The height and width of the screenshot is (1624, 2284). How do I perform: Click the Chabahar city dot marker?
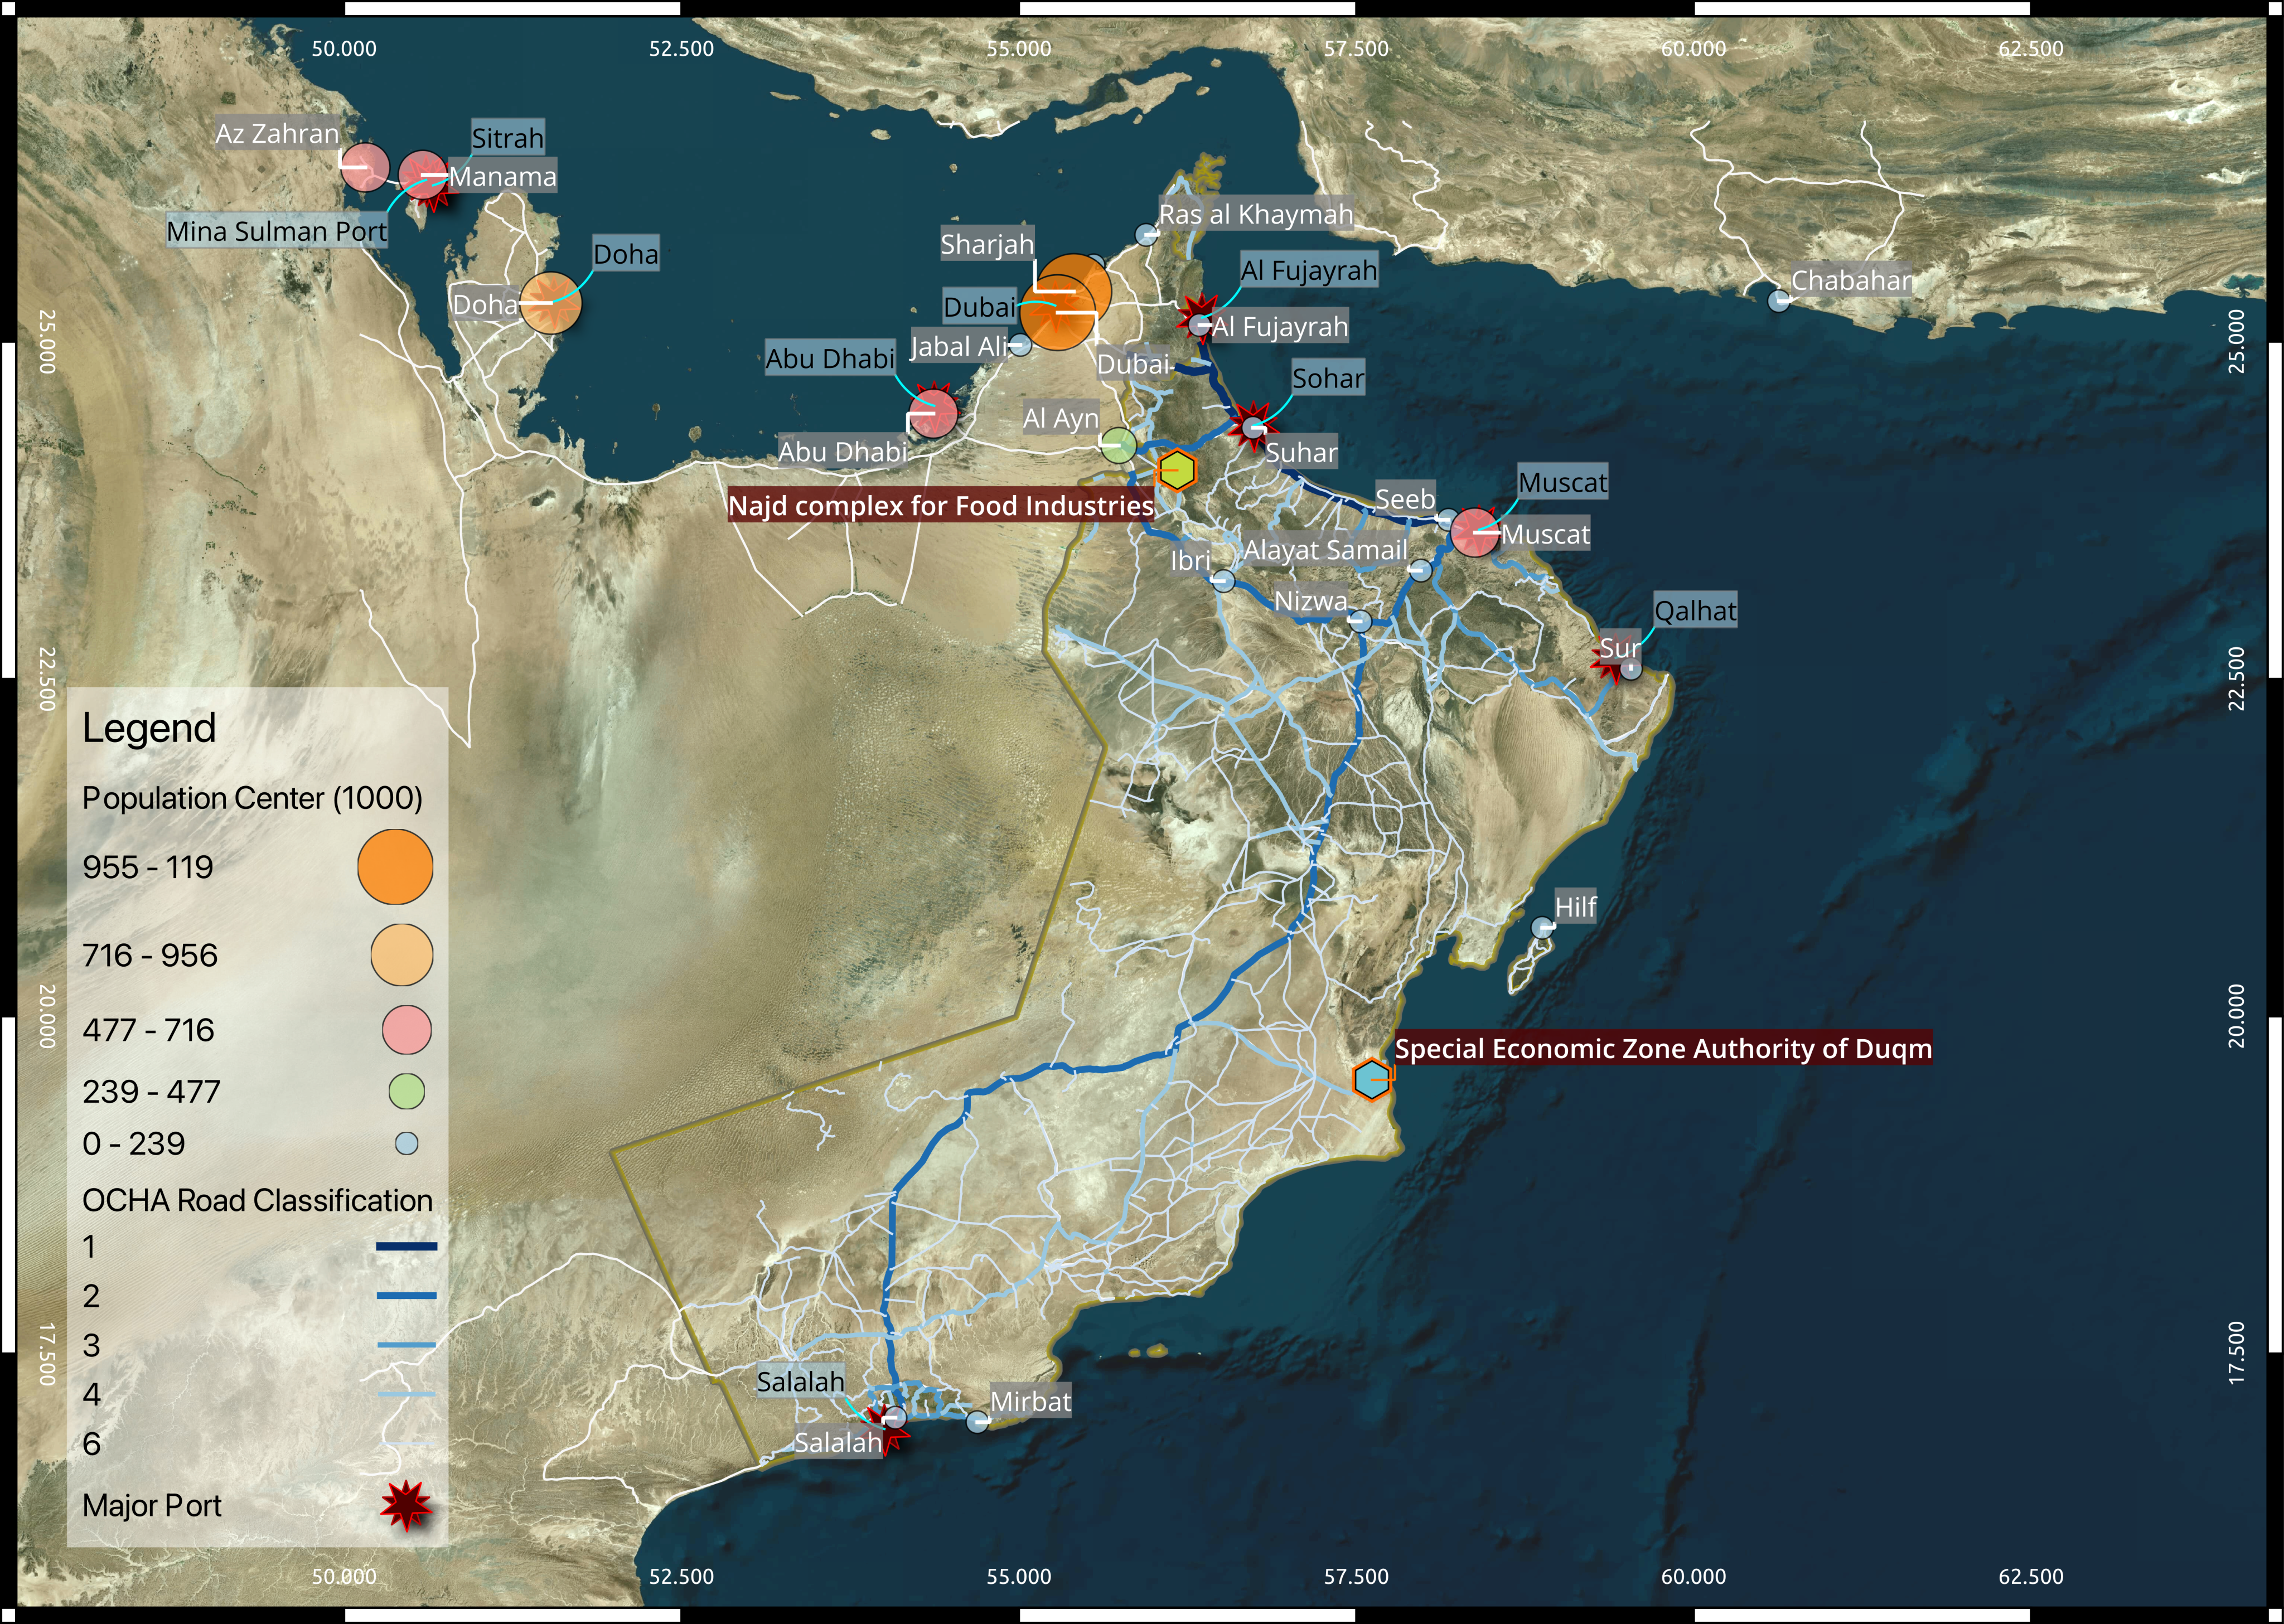[x=1778, y=300]
